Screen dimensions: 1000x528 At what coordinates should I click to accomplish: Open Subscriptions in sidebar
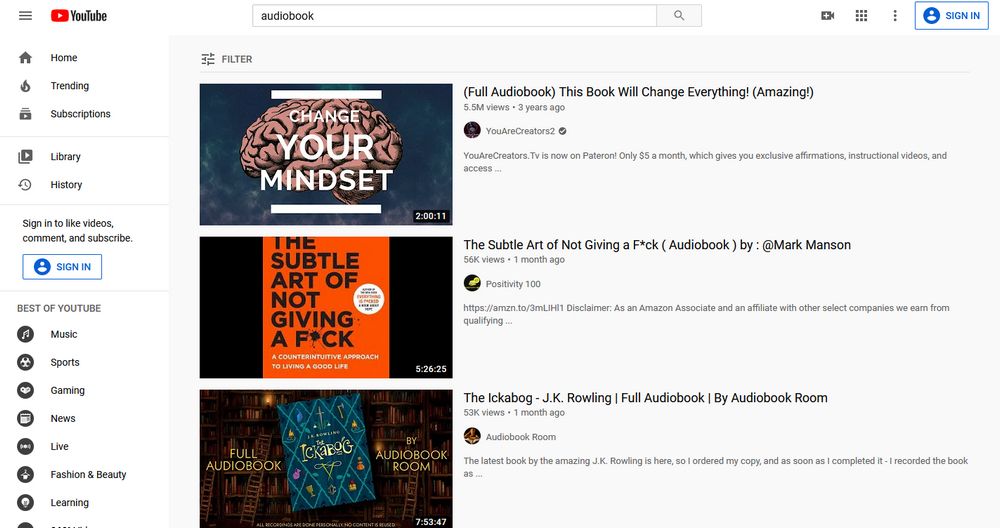pos(80,114)
